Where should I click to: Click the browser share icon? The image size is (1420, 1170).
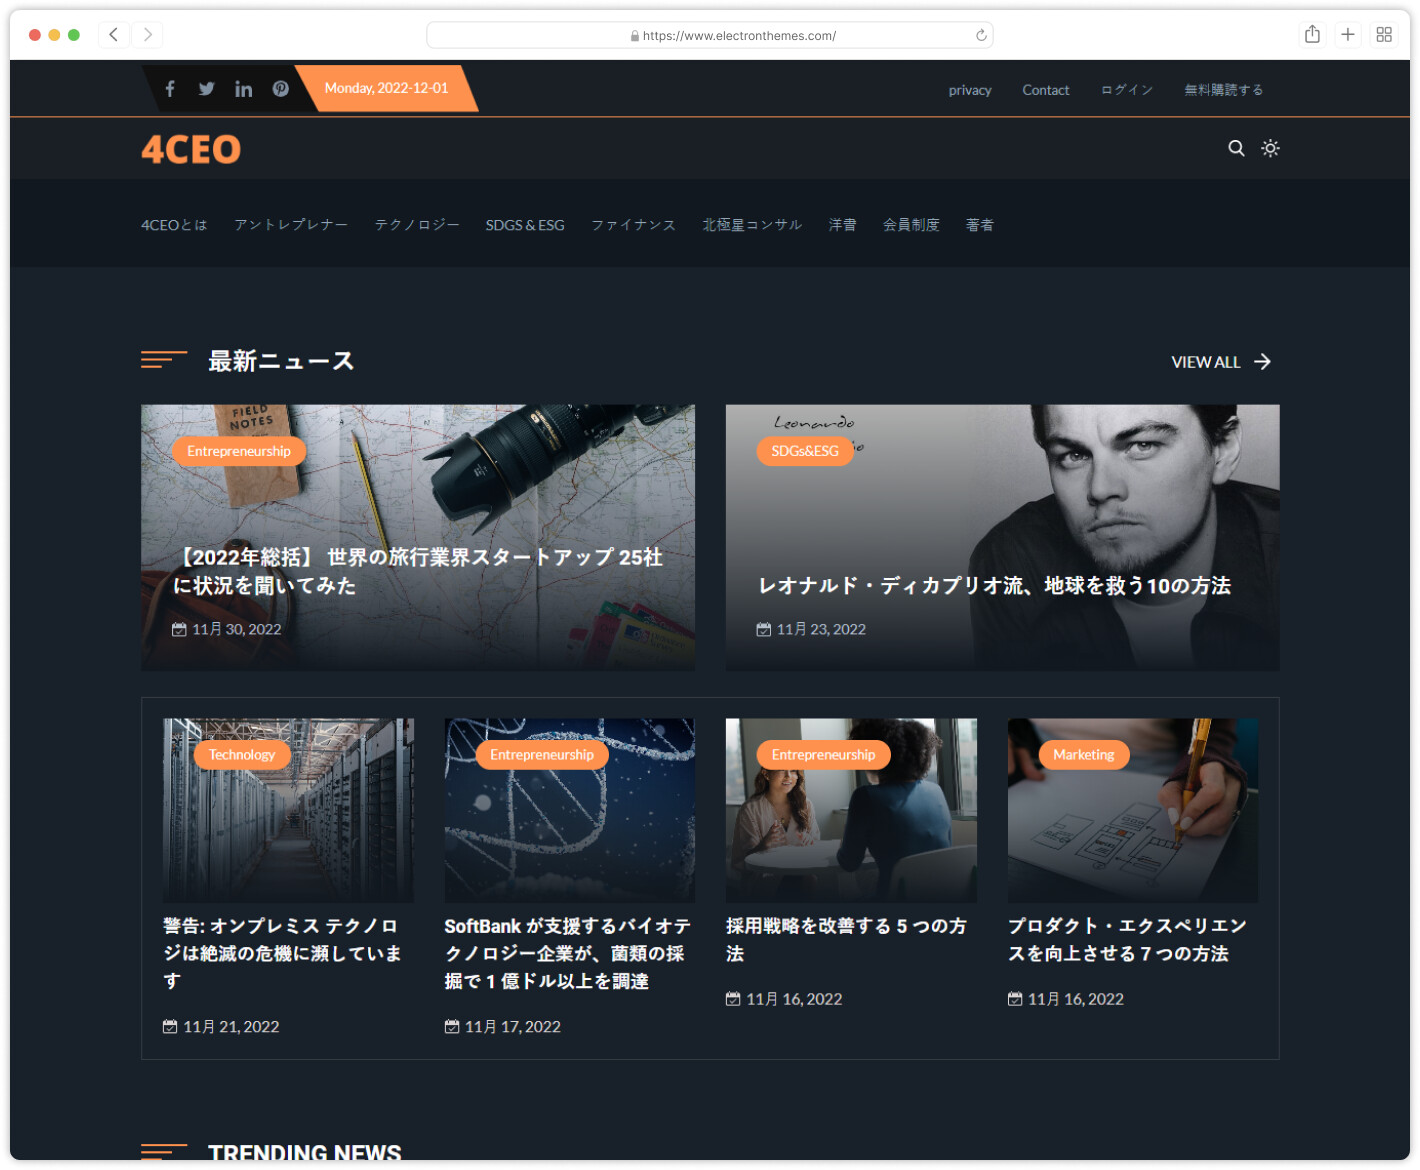(x=1312, y=34)
